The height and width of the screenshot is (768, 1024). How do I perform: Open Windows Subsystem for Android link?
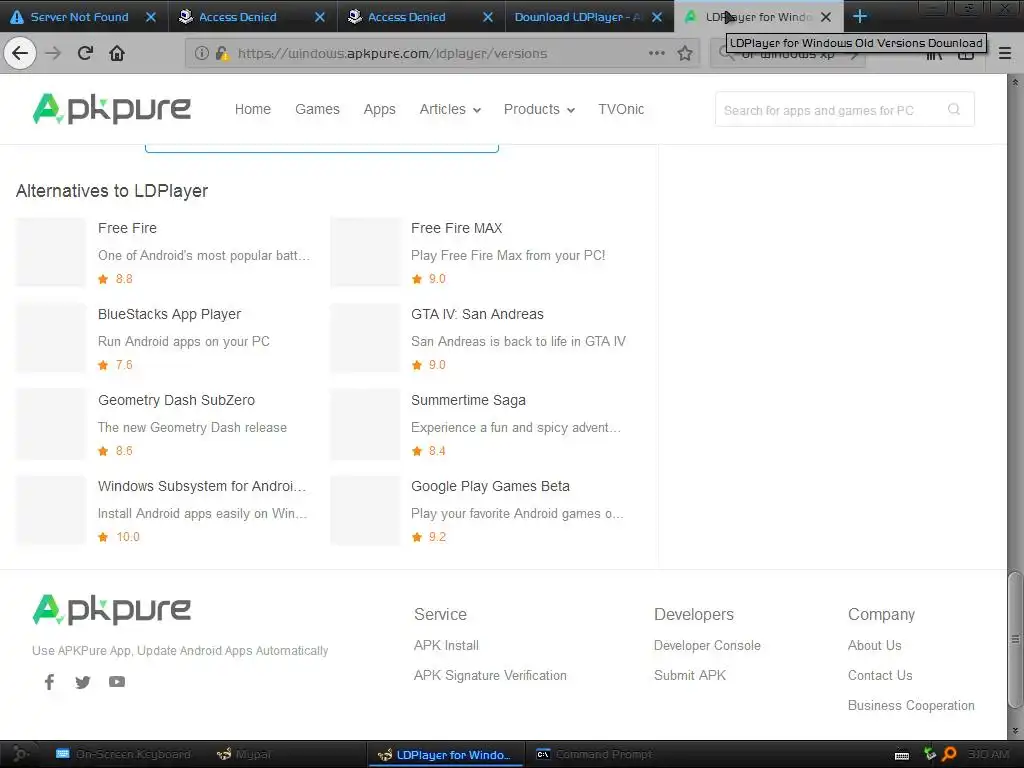(x=202, y=487)
